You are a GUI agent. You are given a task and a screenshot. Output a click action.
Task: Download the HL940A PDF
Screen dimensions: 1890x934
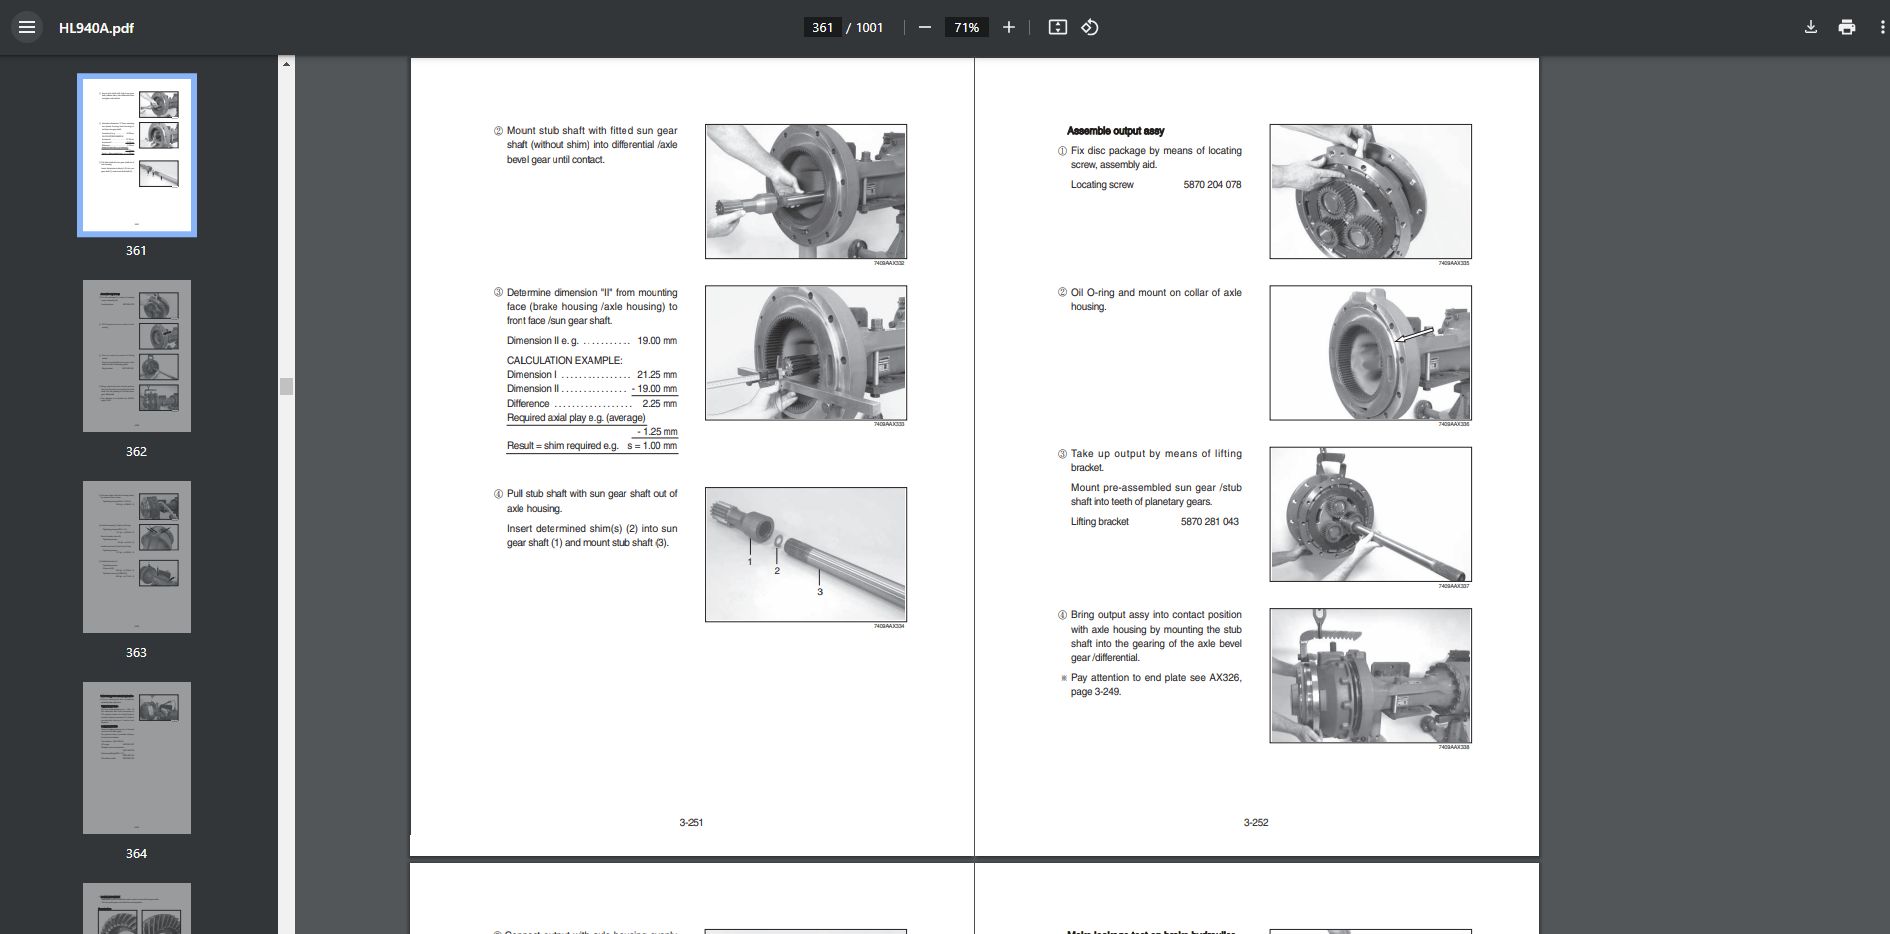coord(1810,27)
